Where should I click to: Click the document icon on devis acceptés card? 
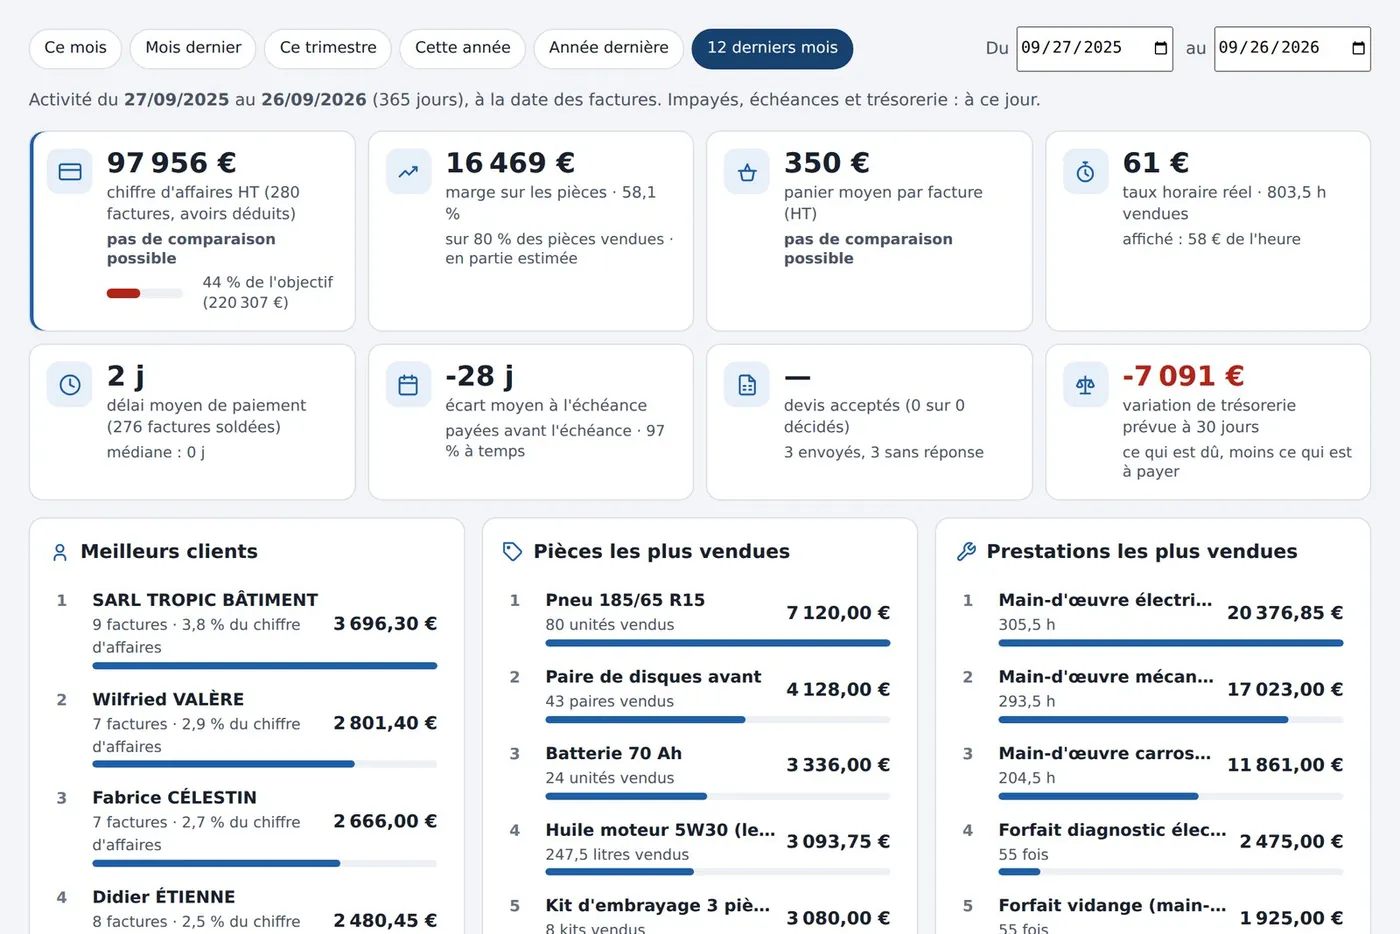click(x=747, y=385)
